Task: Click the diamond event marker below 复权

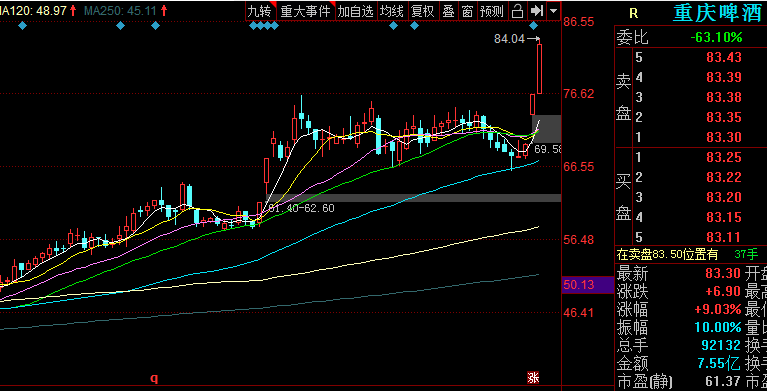Action: coord(414,25)
